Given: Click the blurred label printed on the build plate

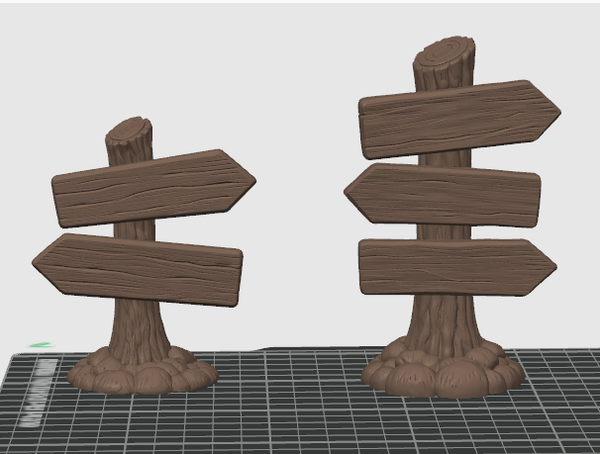Looking at the screenshot, I should 38,393.
